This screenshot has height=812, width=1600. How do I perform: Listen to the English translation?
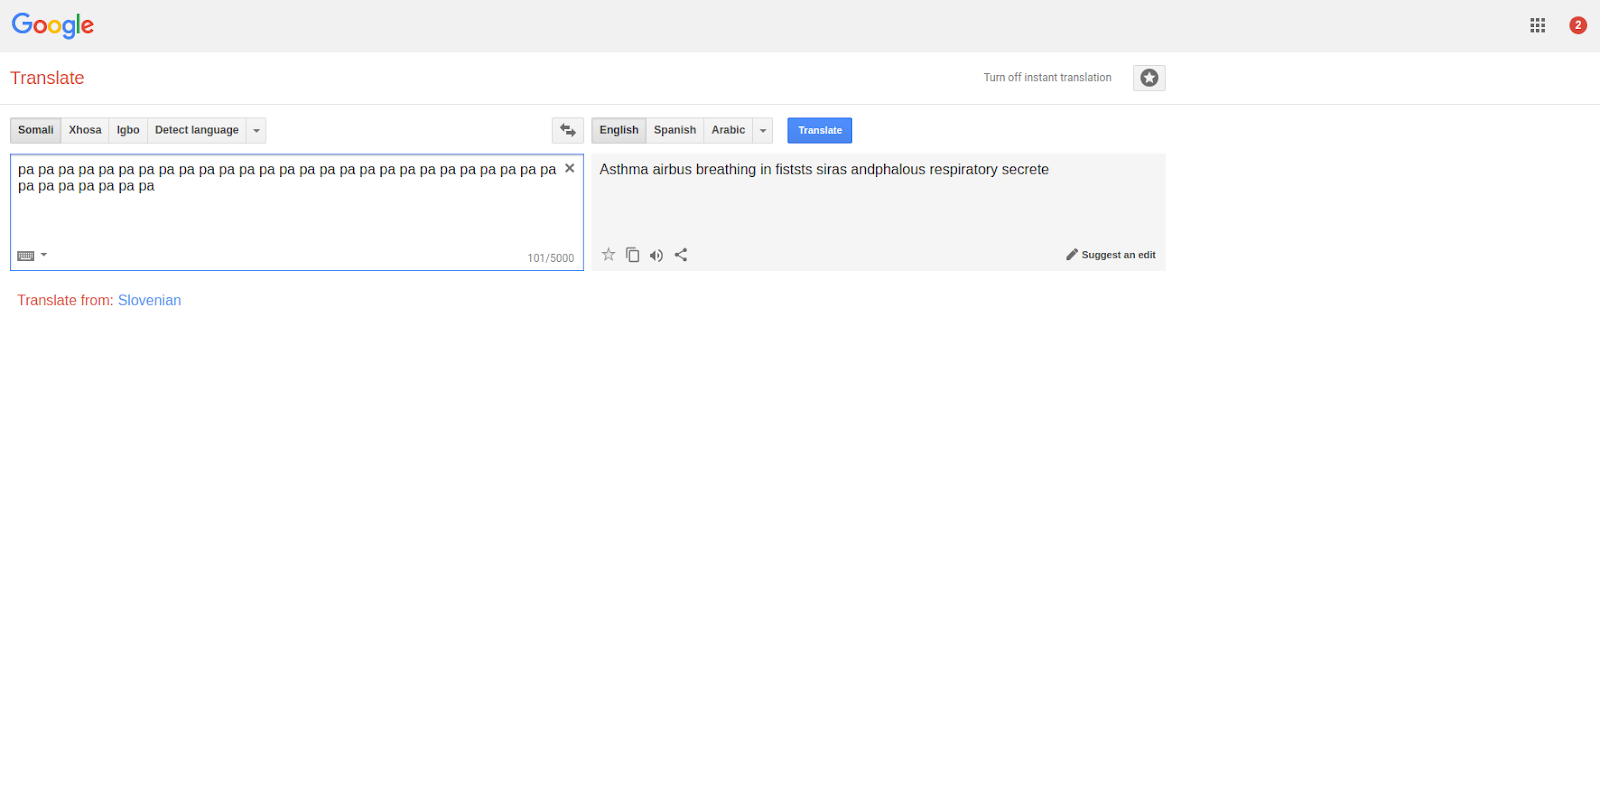656,255
